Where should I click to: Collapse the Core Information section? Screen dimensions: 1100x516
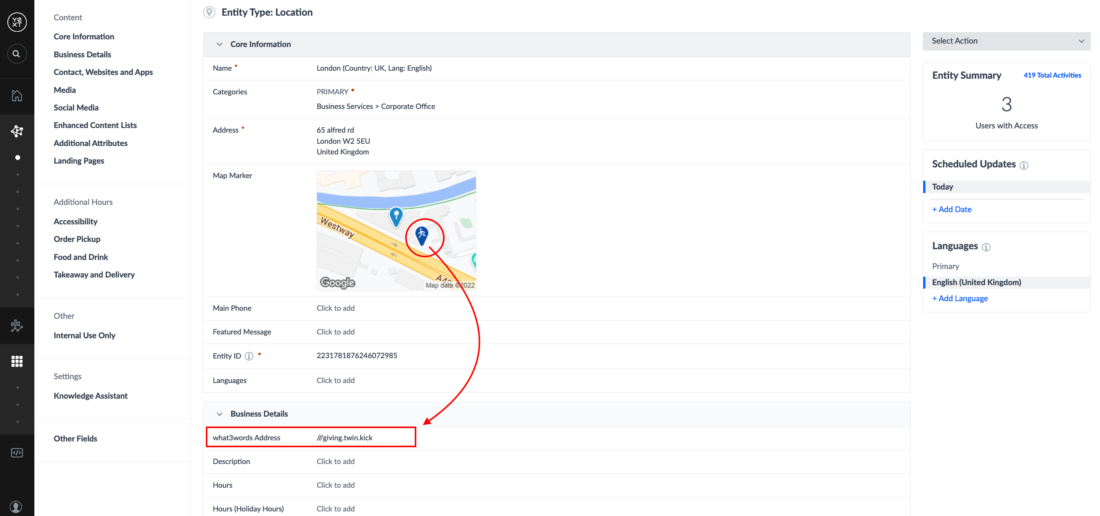220,44
